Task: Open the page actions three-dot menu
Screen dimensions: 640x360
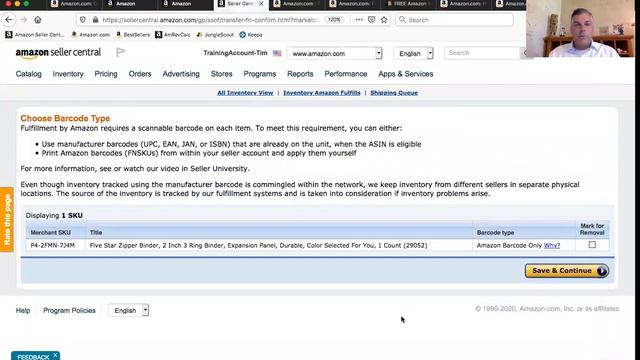Action: click(359, 20)
